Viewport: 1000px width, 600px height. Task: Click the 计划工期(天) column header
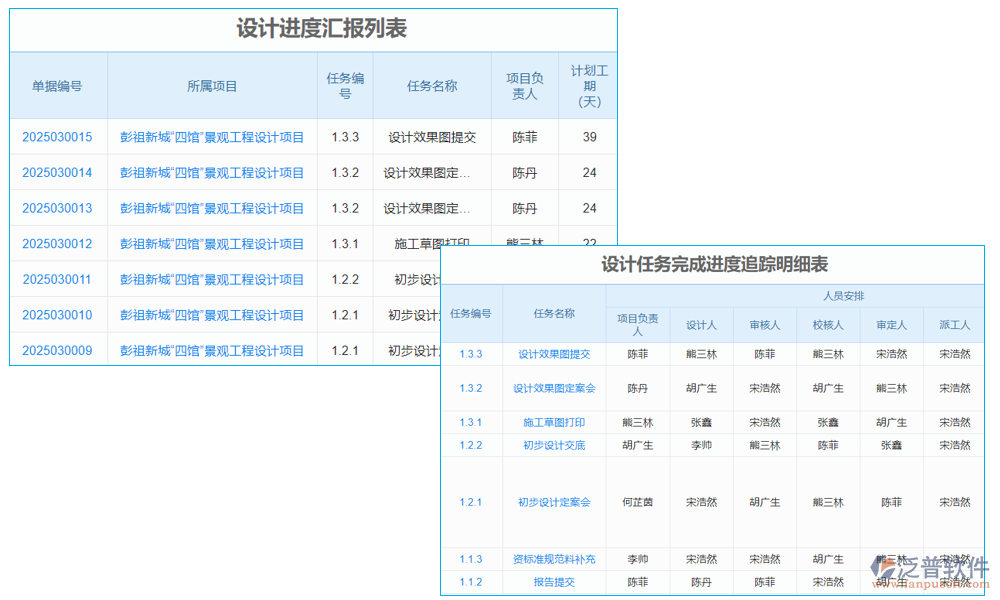click(x=588, y=86)
